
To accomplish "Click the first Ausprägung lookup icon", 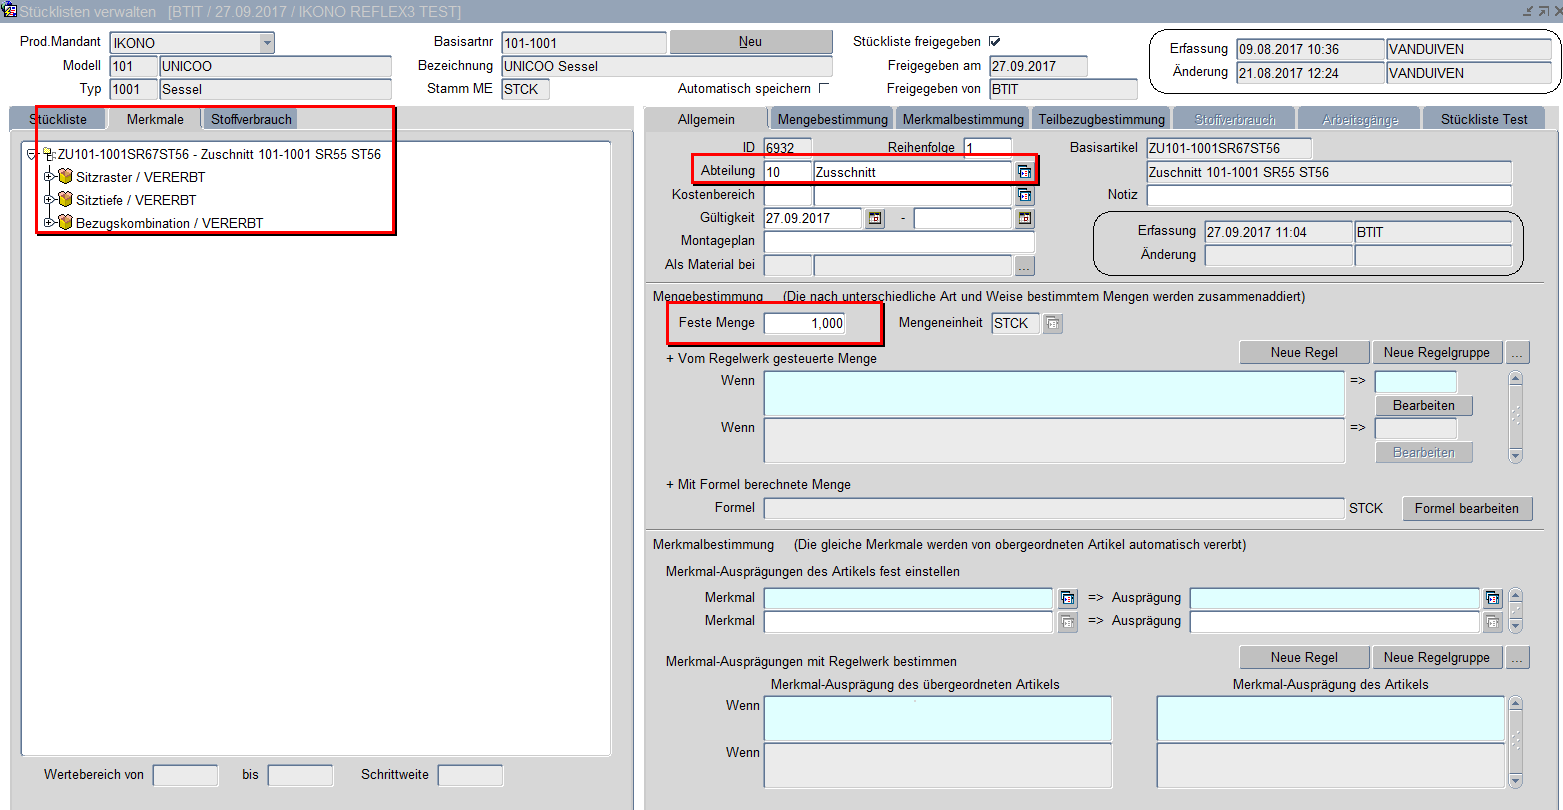I will point(1493,598).
